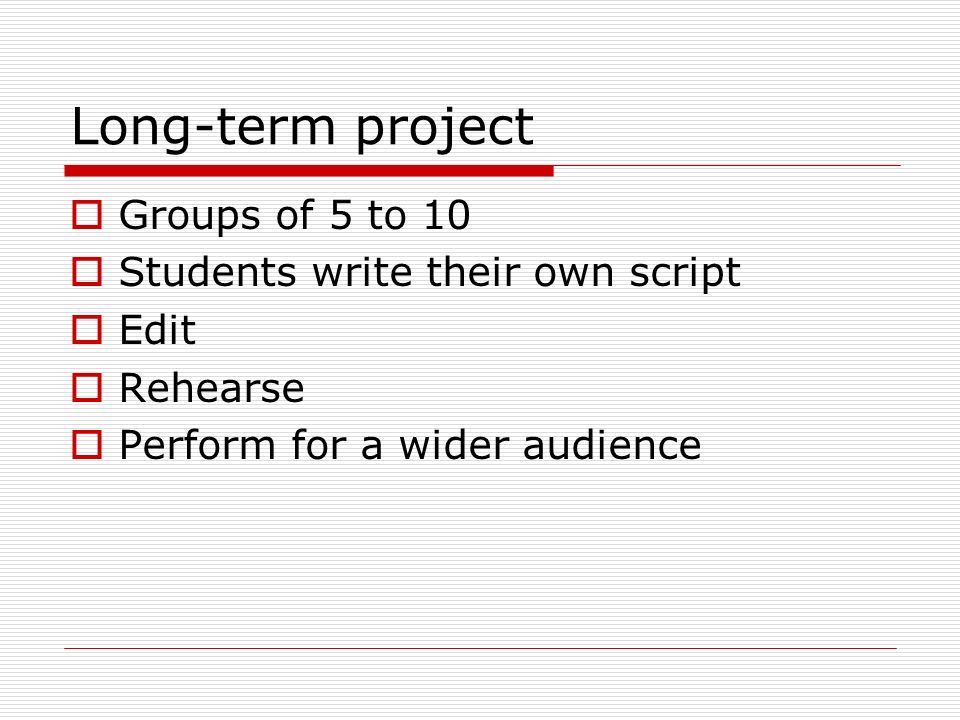Click the number 10 in the first bullet
The height and width of the screenshot is (720, 960).
447,215
